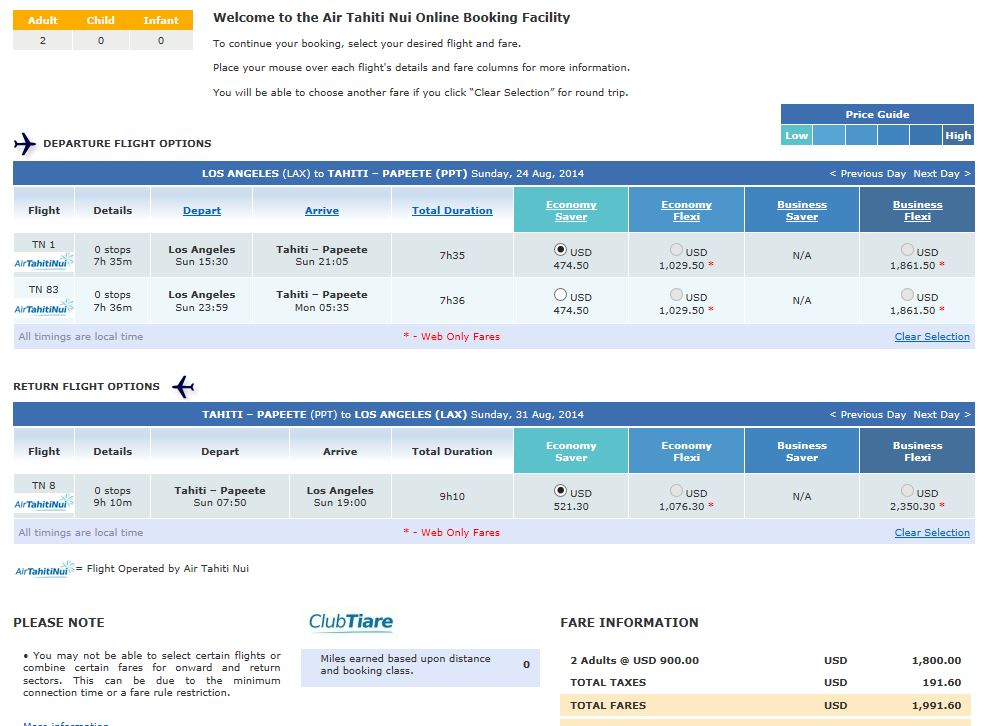Clear Selection for the return flight
Screen dimensions: 986x726
(932, 533)
